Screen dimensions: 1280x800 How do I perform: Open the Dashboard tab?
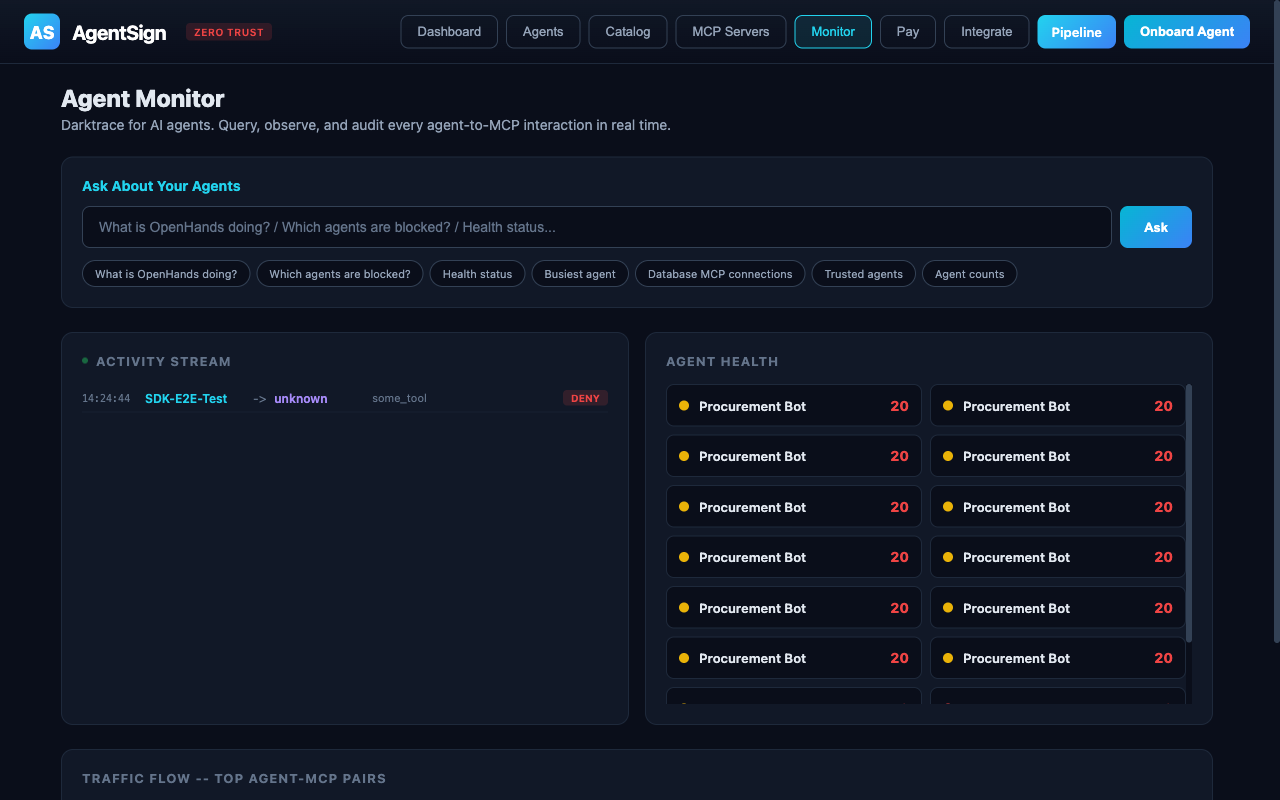point(449,32)
